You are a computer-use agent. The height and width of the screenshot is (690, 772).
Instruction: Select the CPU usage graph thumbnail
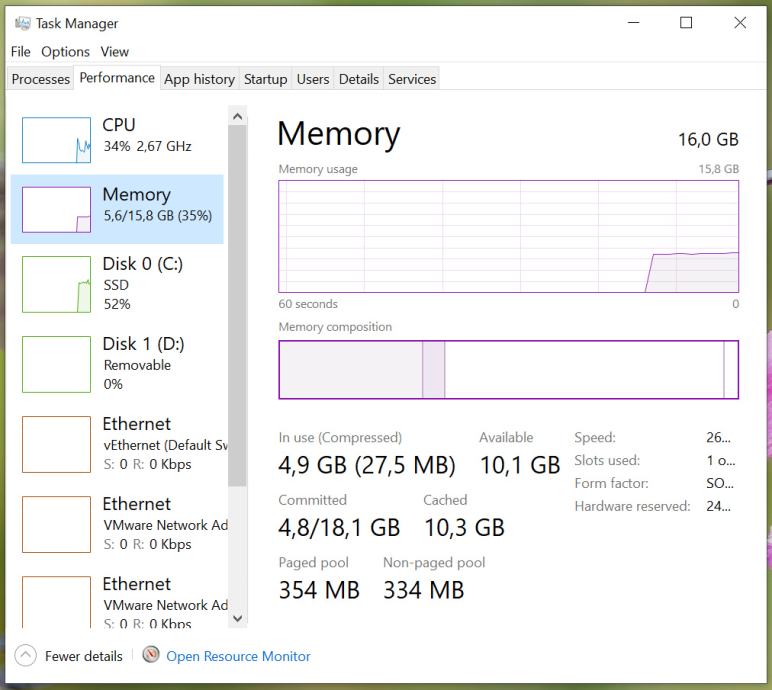click(x=56, y=139)
